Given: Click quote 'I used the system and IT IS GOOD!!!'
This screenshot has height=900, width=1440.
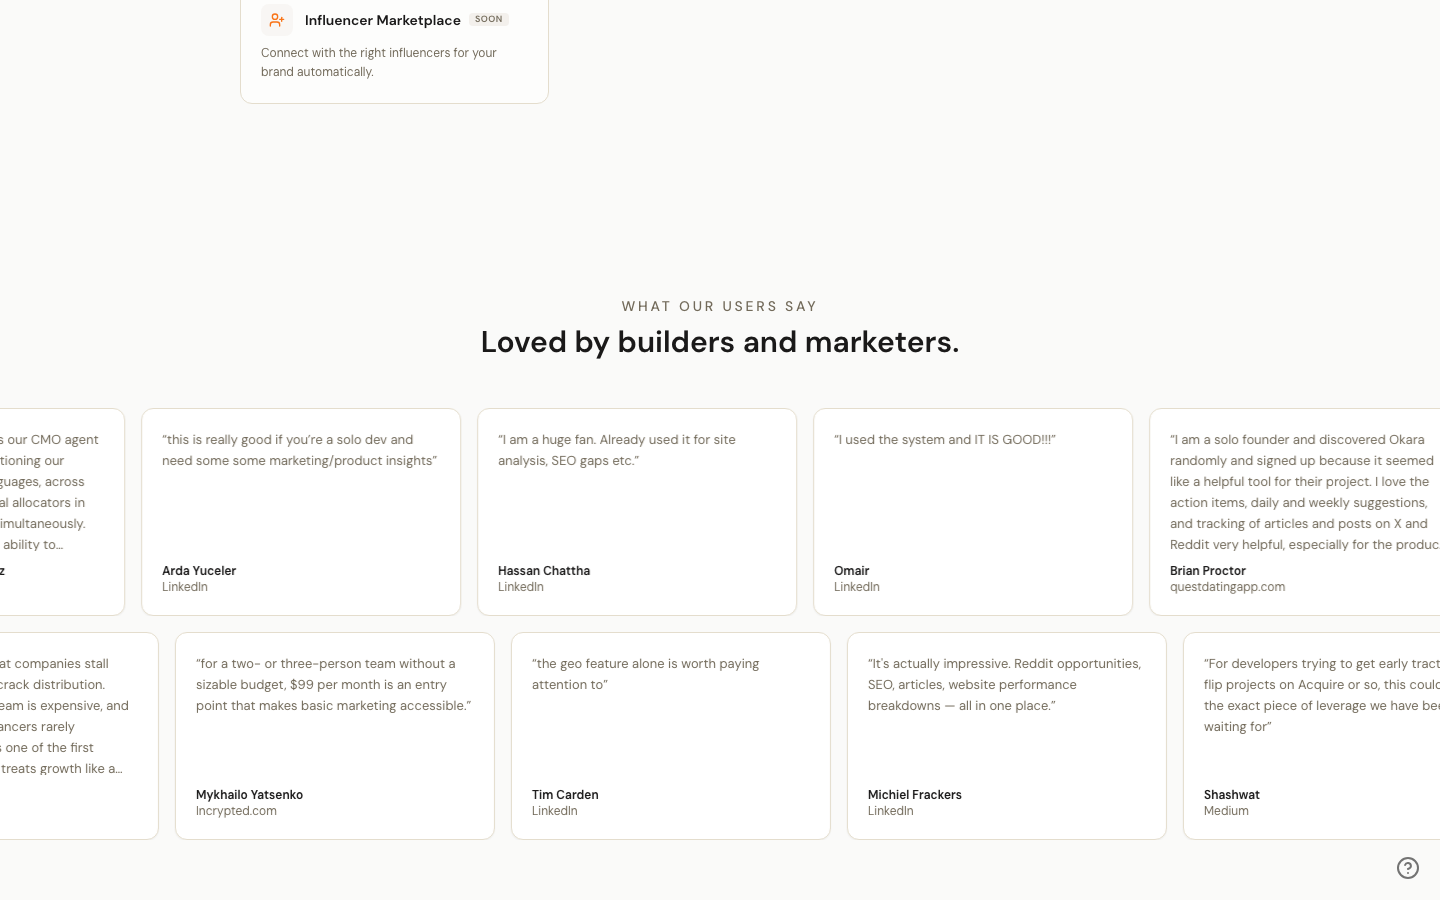Looking at the screenshot, I should click(945, 440).
